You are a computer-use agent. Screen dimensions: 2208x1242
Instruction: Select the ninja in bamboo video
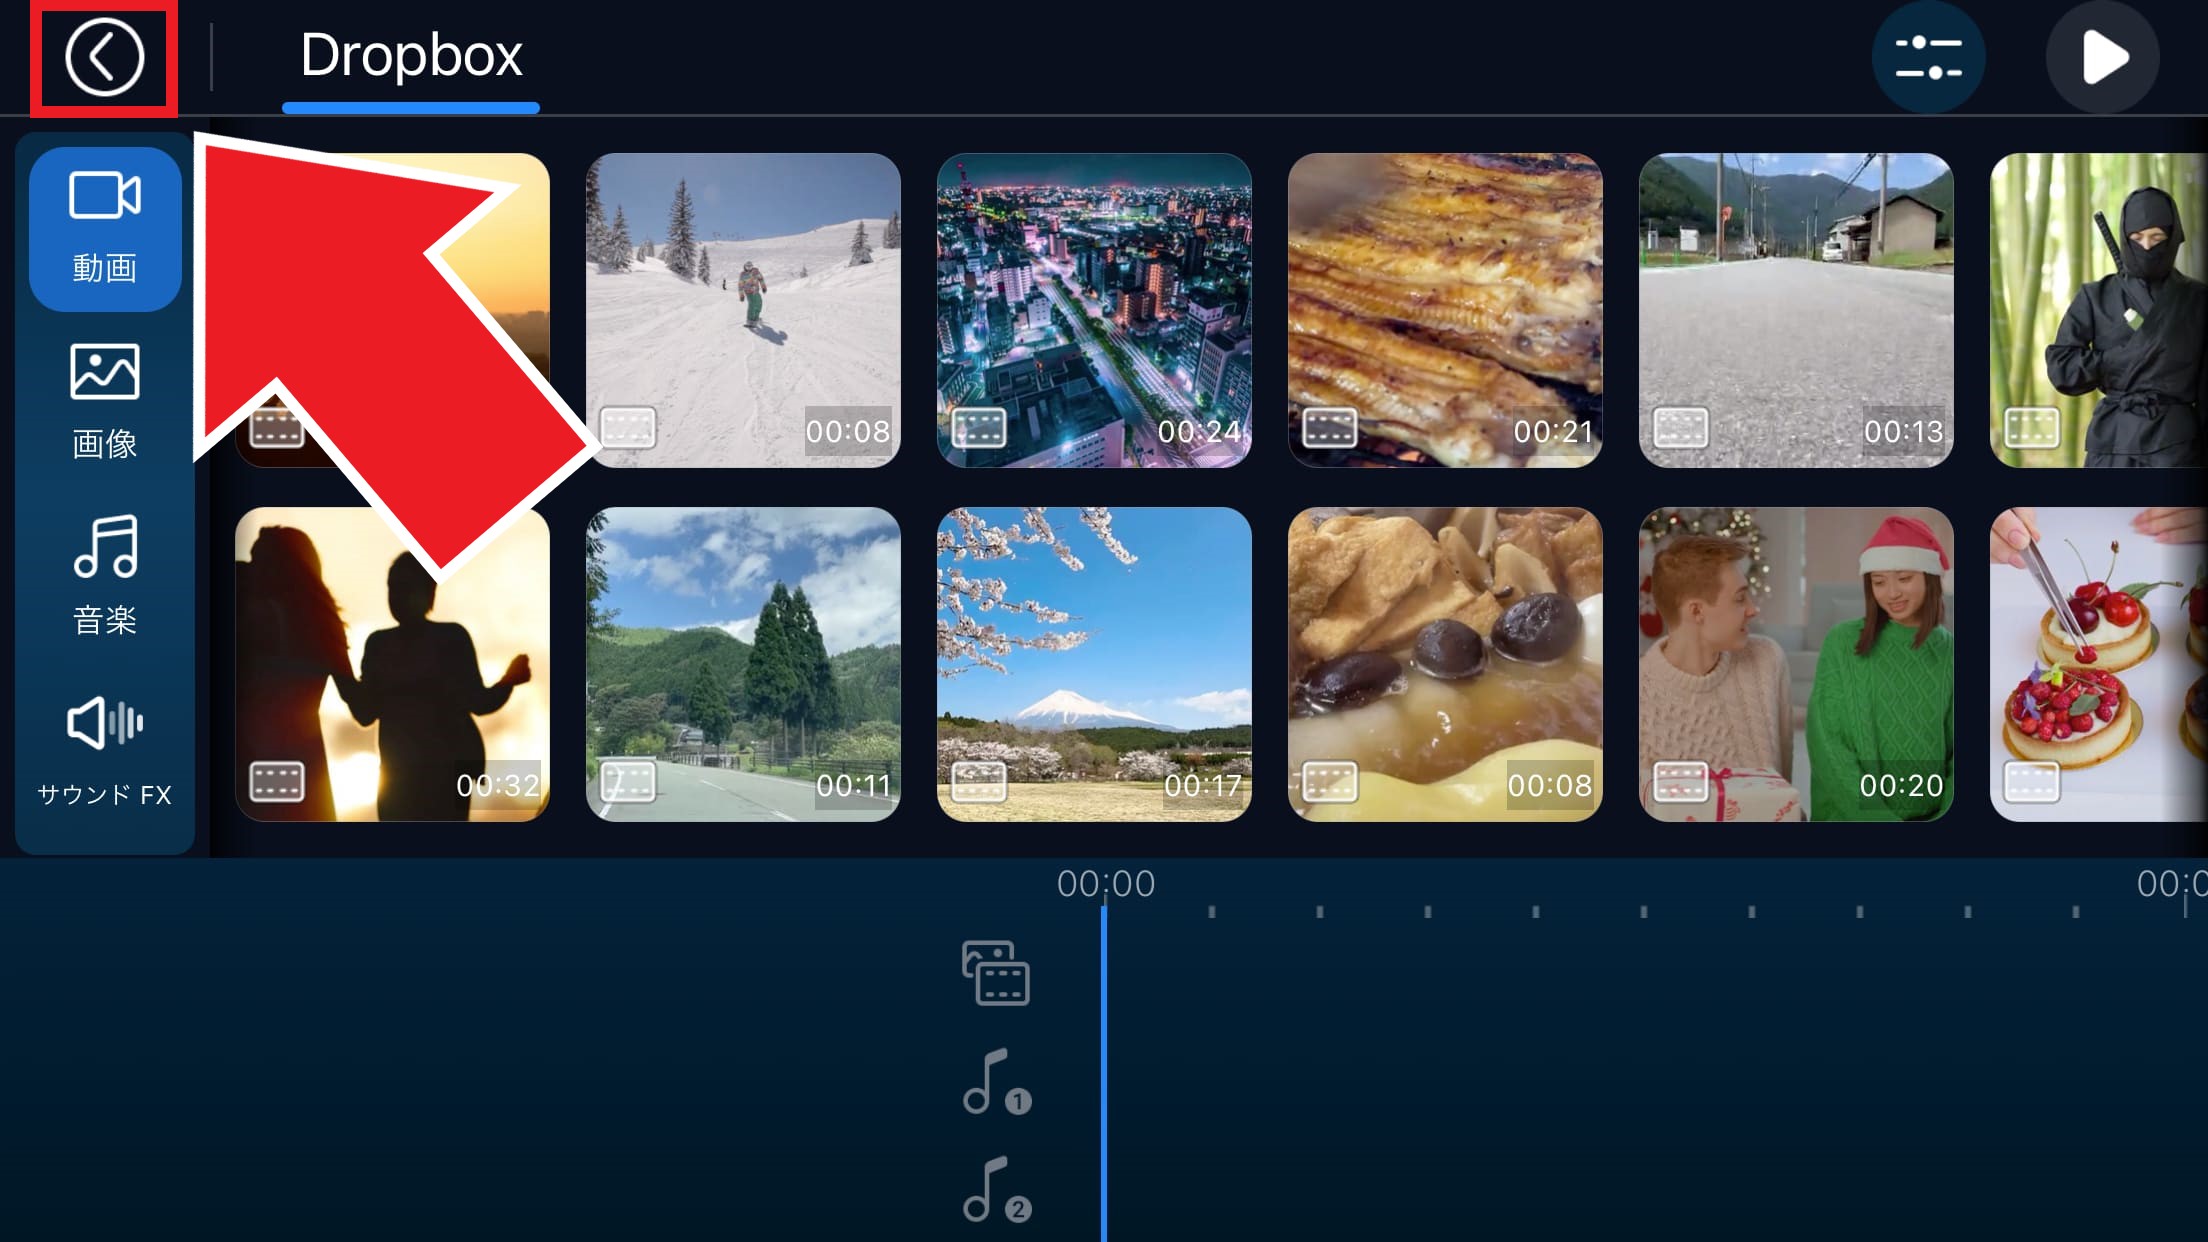click(x=2098, y=310)
